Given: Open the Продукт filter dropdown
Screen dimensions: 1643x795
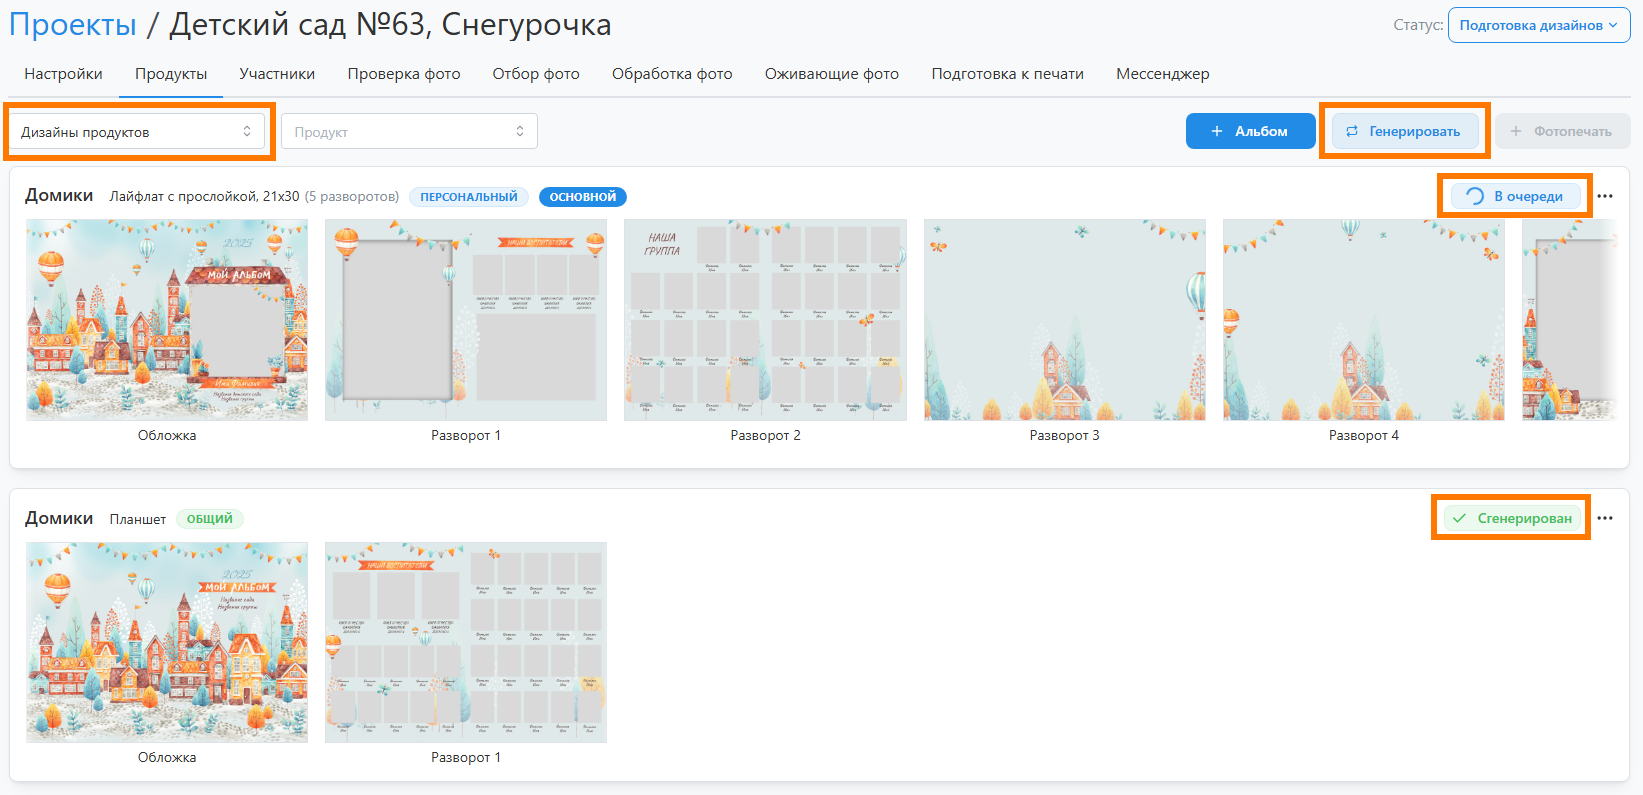Looking at the screenshot, I should click(409, 132).
